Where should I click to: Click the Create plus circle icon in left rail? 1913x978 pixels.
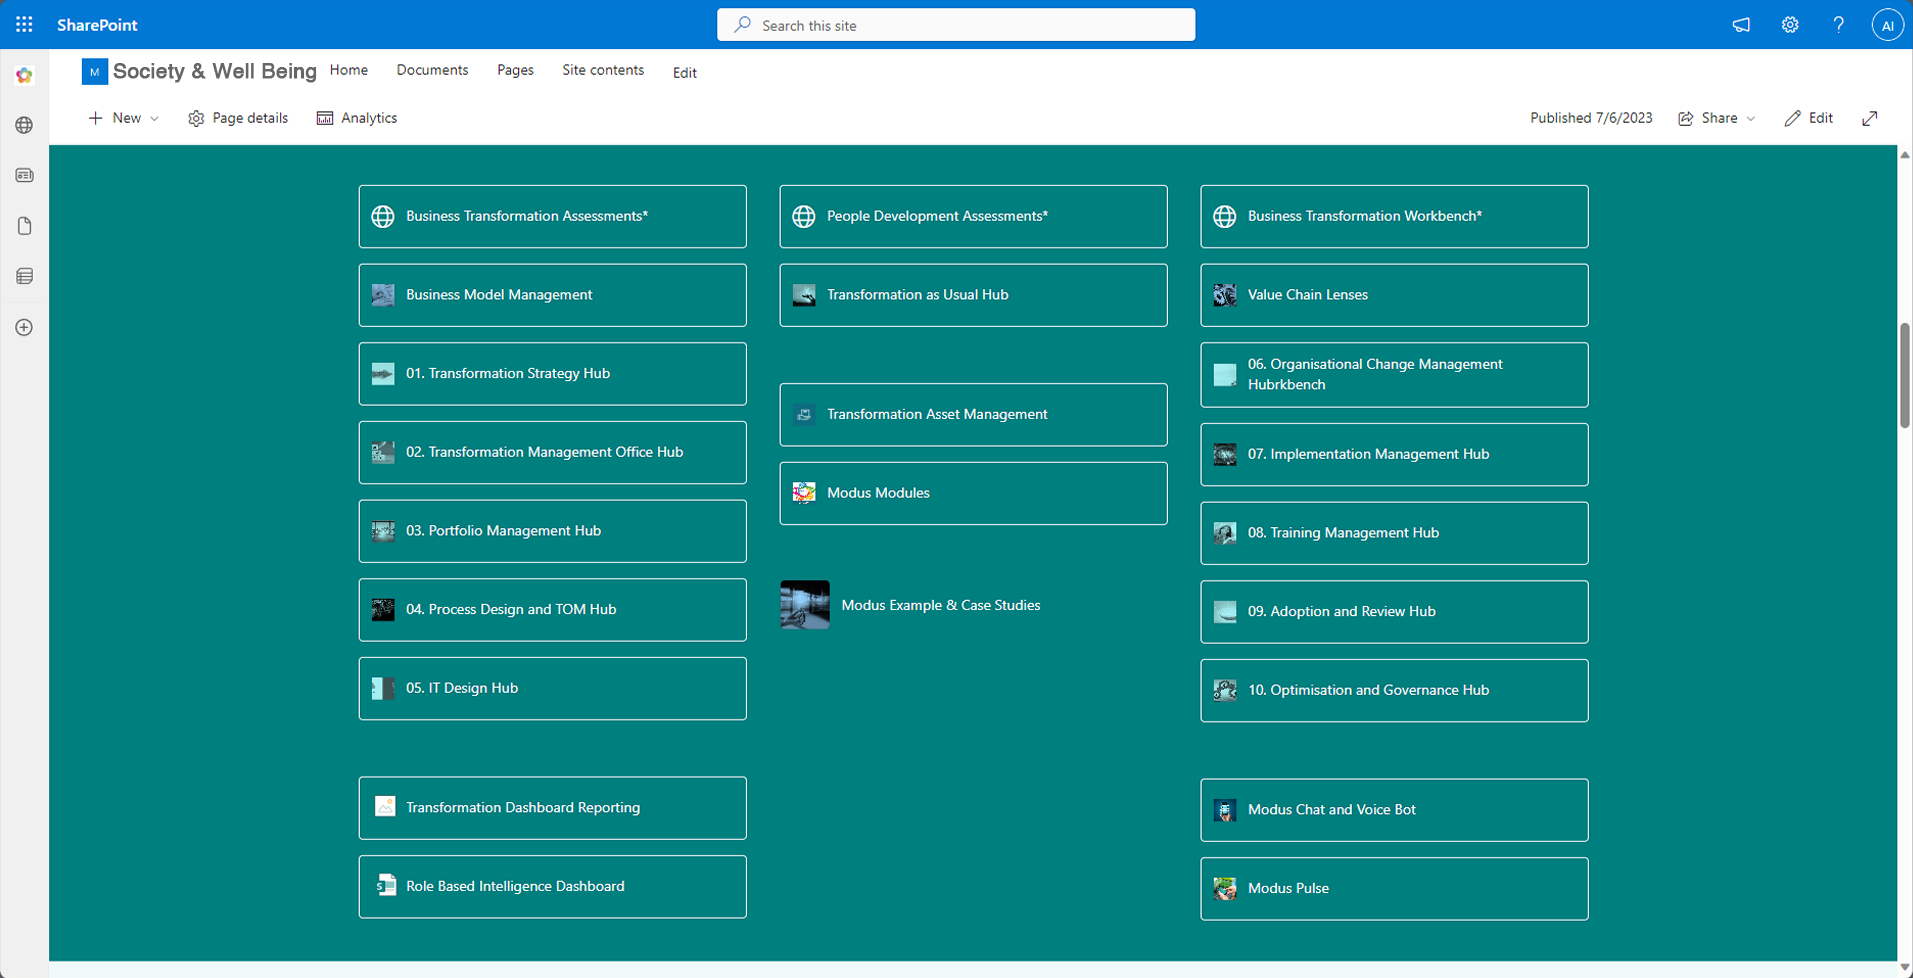tap(24, 328)
